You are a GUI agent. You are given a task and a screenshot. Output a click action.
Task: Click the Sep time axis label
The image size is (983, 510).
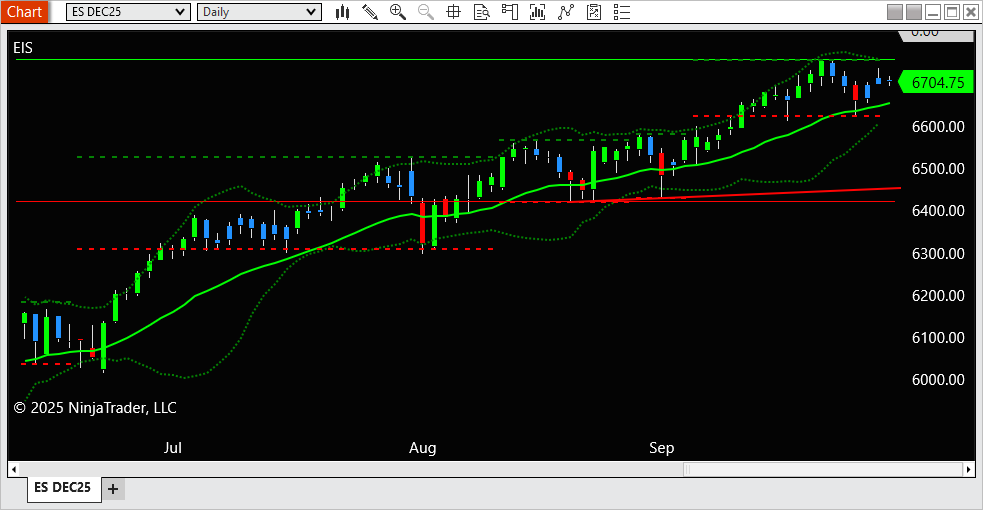click(661, 448)
